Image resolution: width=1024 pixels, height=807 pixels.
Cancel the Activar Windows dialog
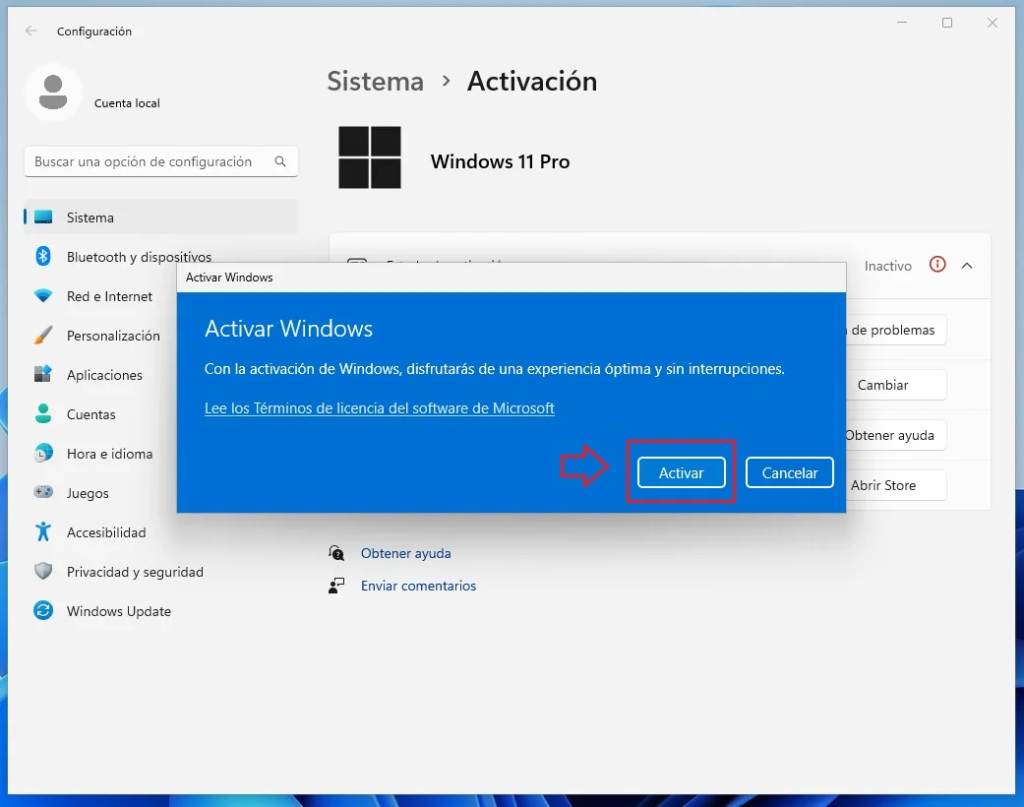point(790,473)
